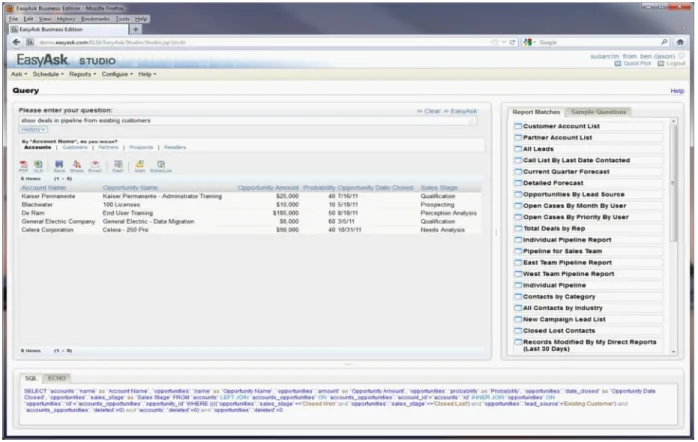Open Firefox File menu
698x442 pixels.
coord(13,19)
